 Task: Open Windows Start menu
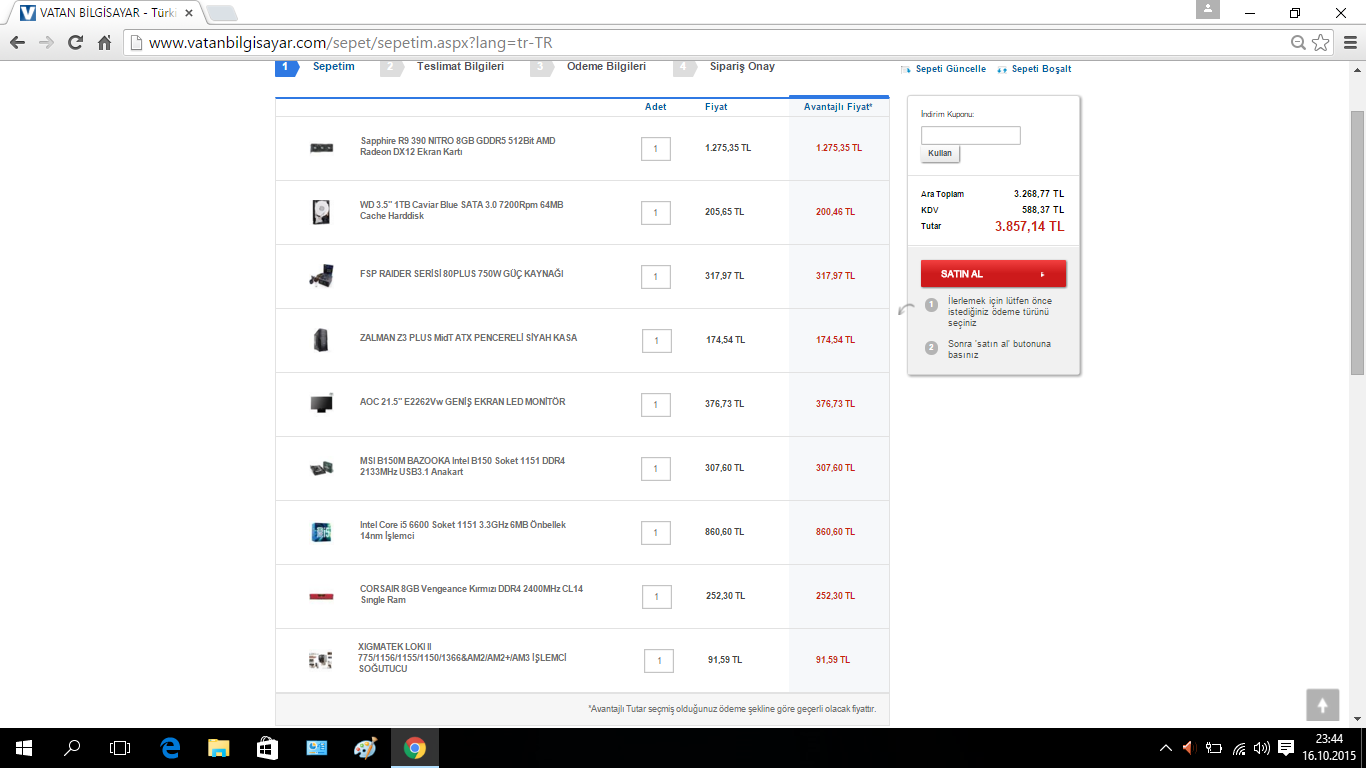(x=23, y=748)
